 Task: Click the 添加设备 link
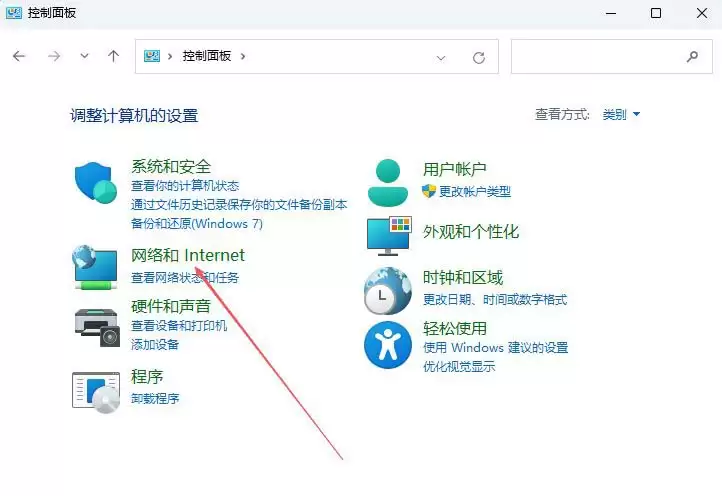[155, 344]
